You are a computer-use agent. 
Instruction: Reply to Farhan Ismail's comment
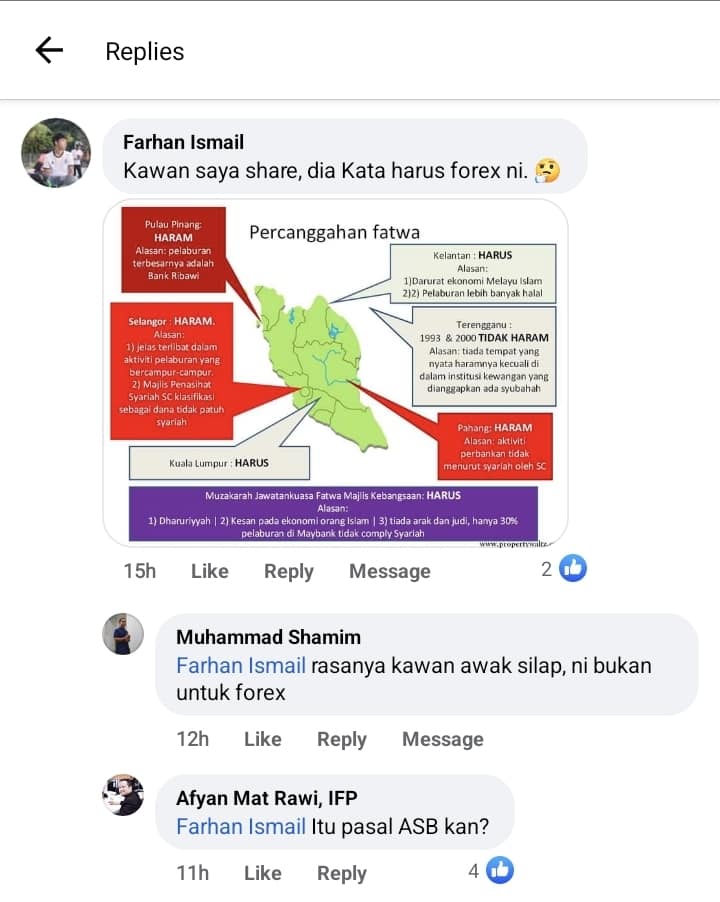click(x=289, y=571)
